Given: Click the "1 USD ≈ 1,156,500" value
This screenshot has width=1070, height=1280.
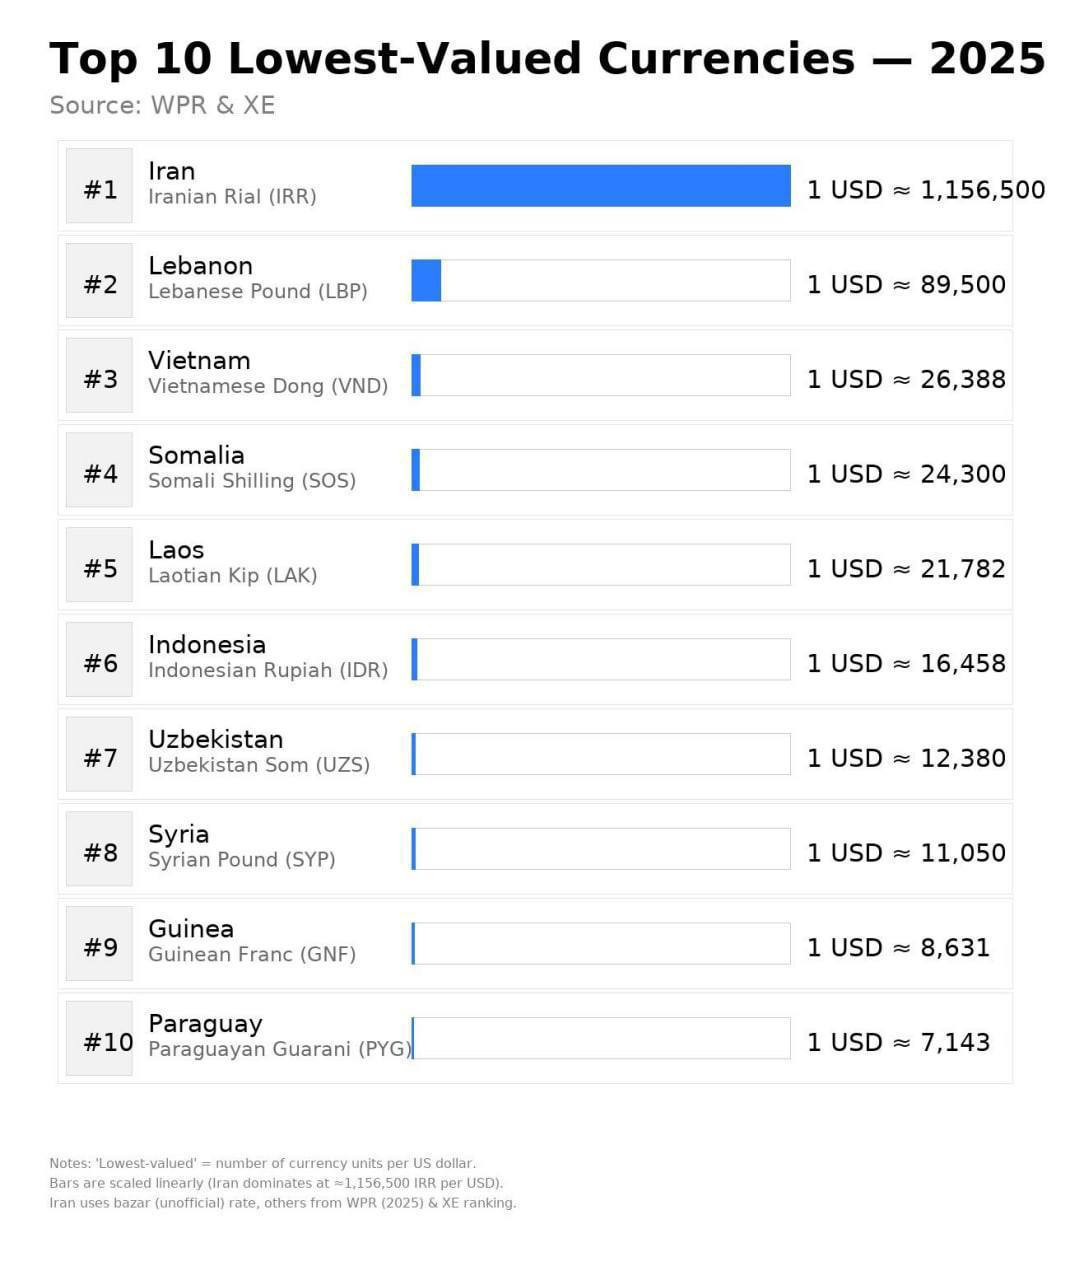Looking at the screenshot, I should coord(925,190).
